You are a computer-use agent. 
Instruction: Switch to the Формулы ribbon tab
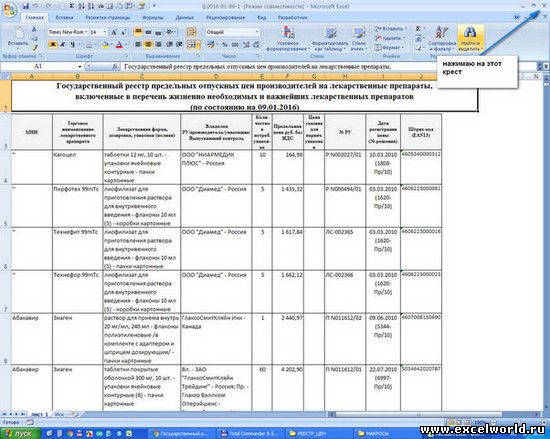coord(153,17)
